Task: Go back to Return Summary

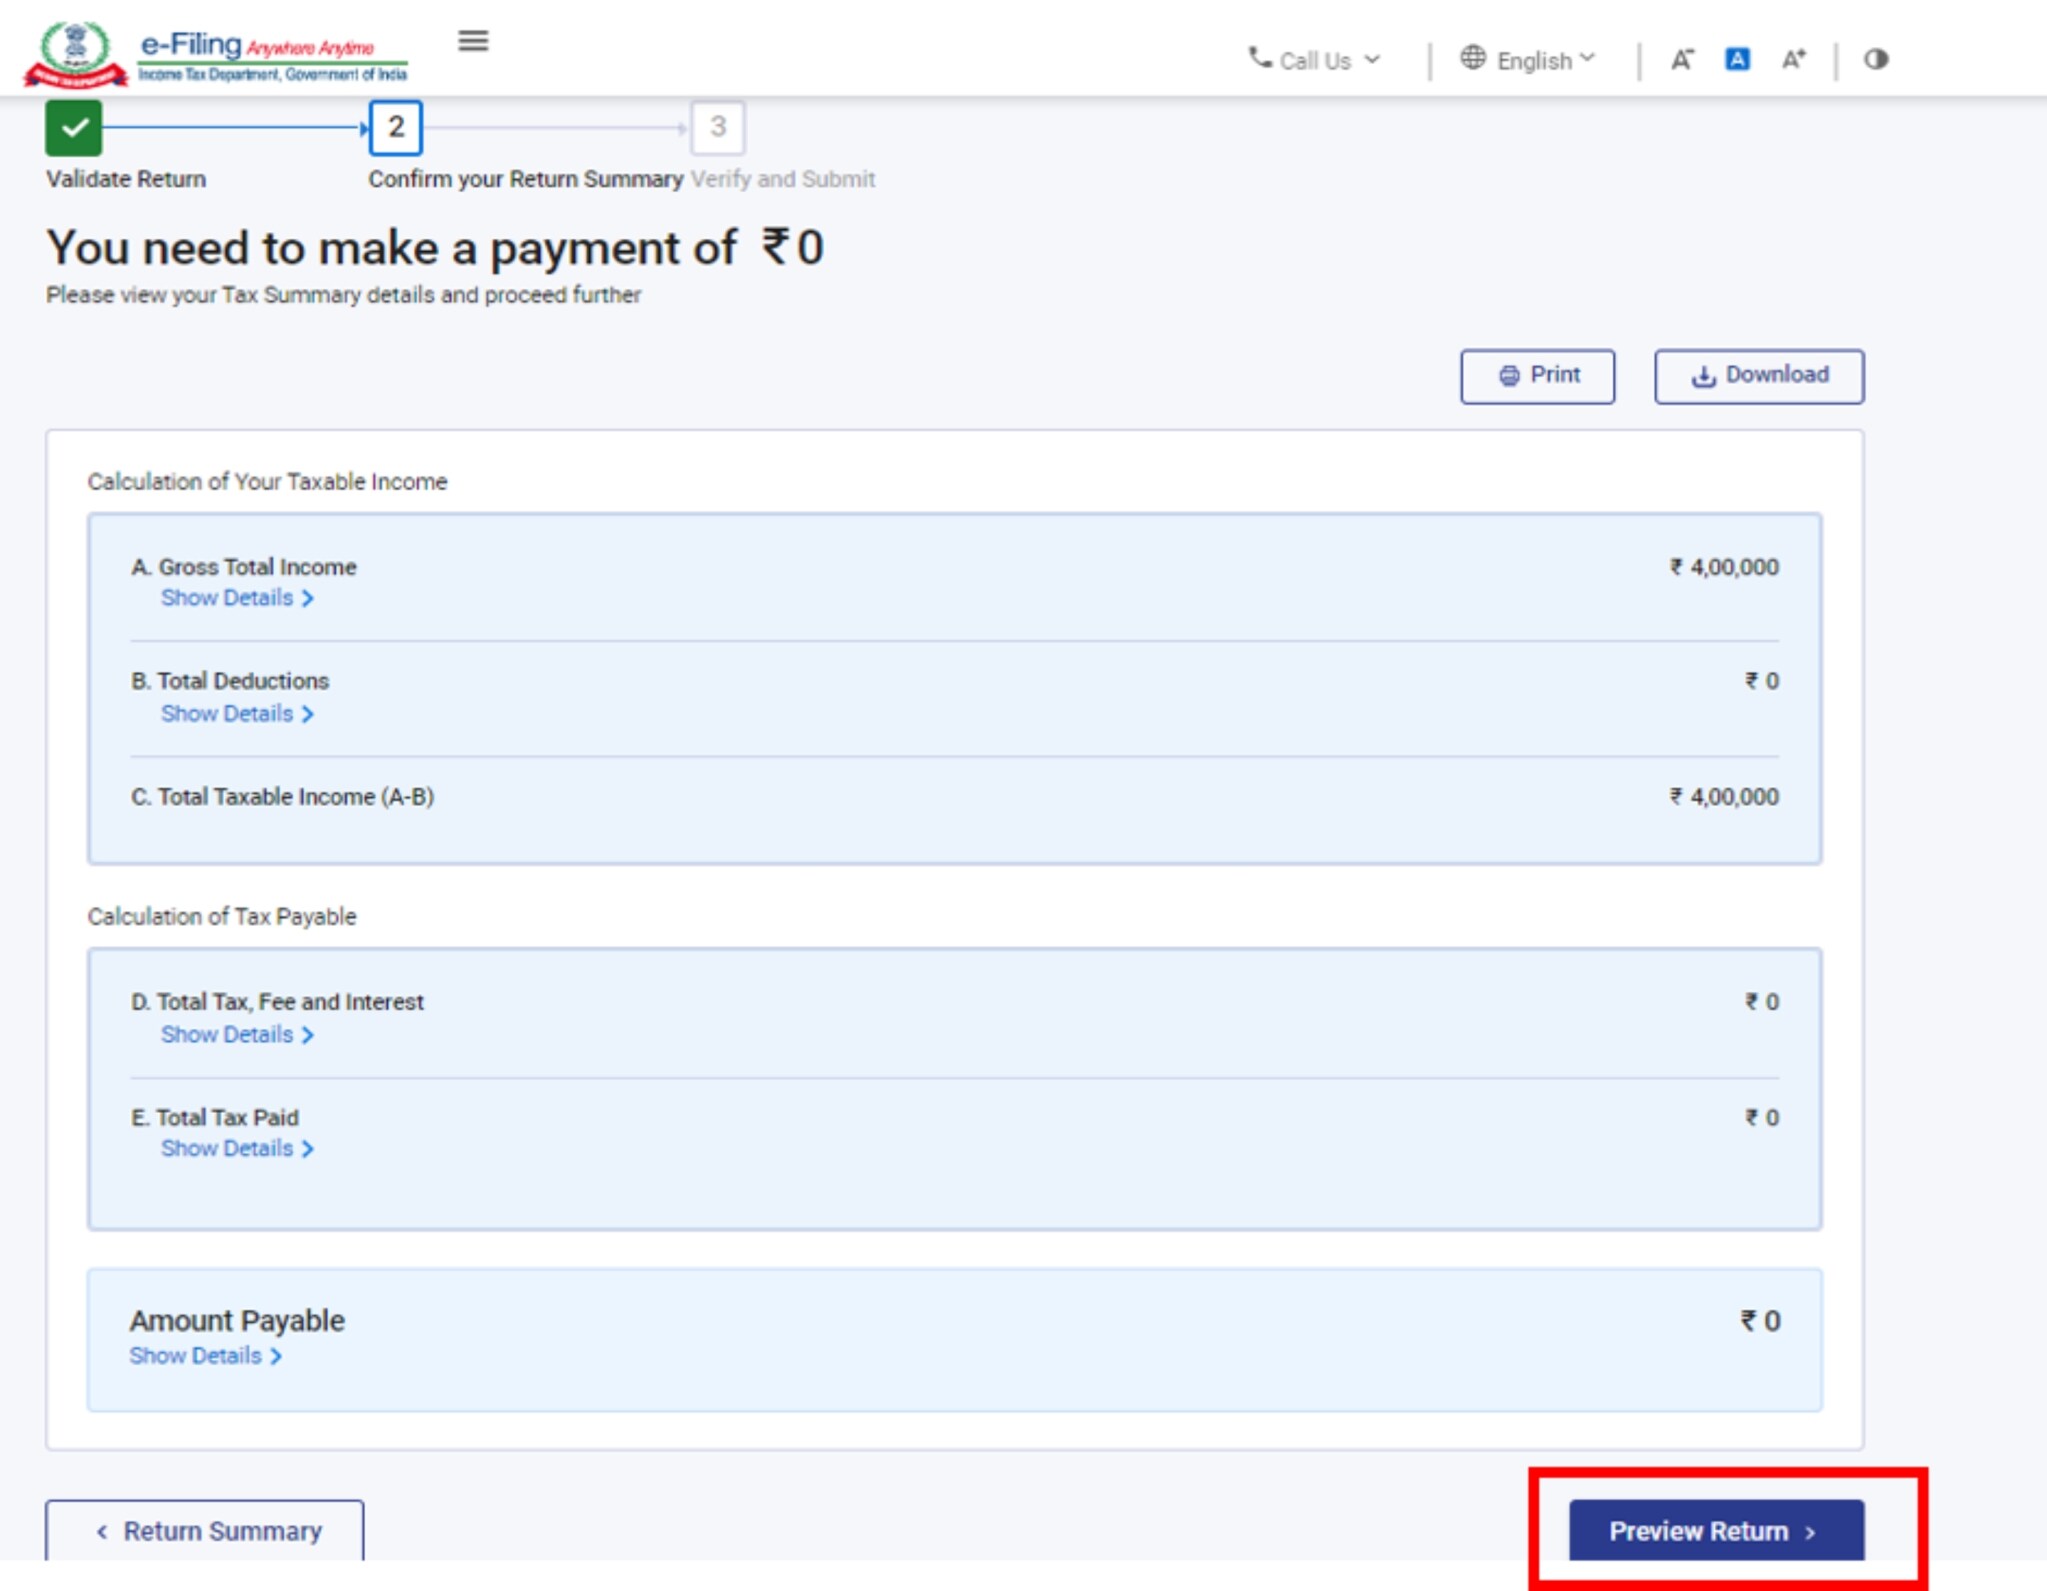Action: click(205, 1531)
